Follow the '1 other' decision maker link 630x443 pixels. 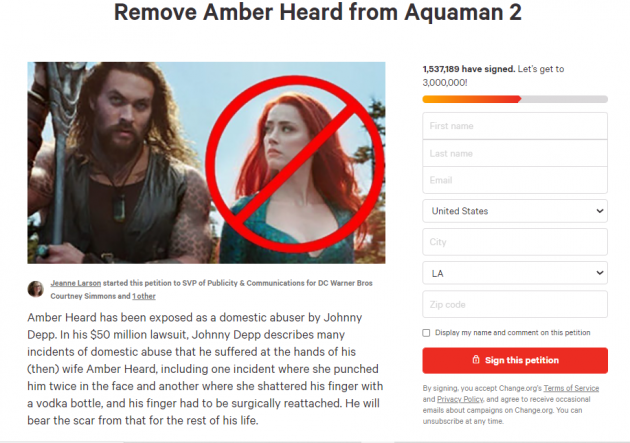click(144, 296)
